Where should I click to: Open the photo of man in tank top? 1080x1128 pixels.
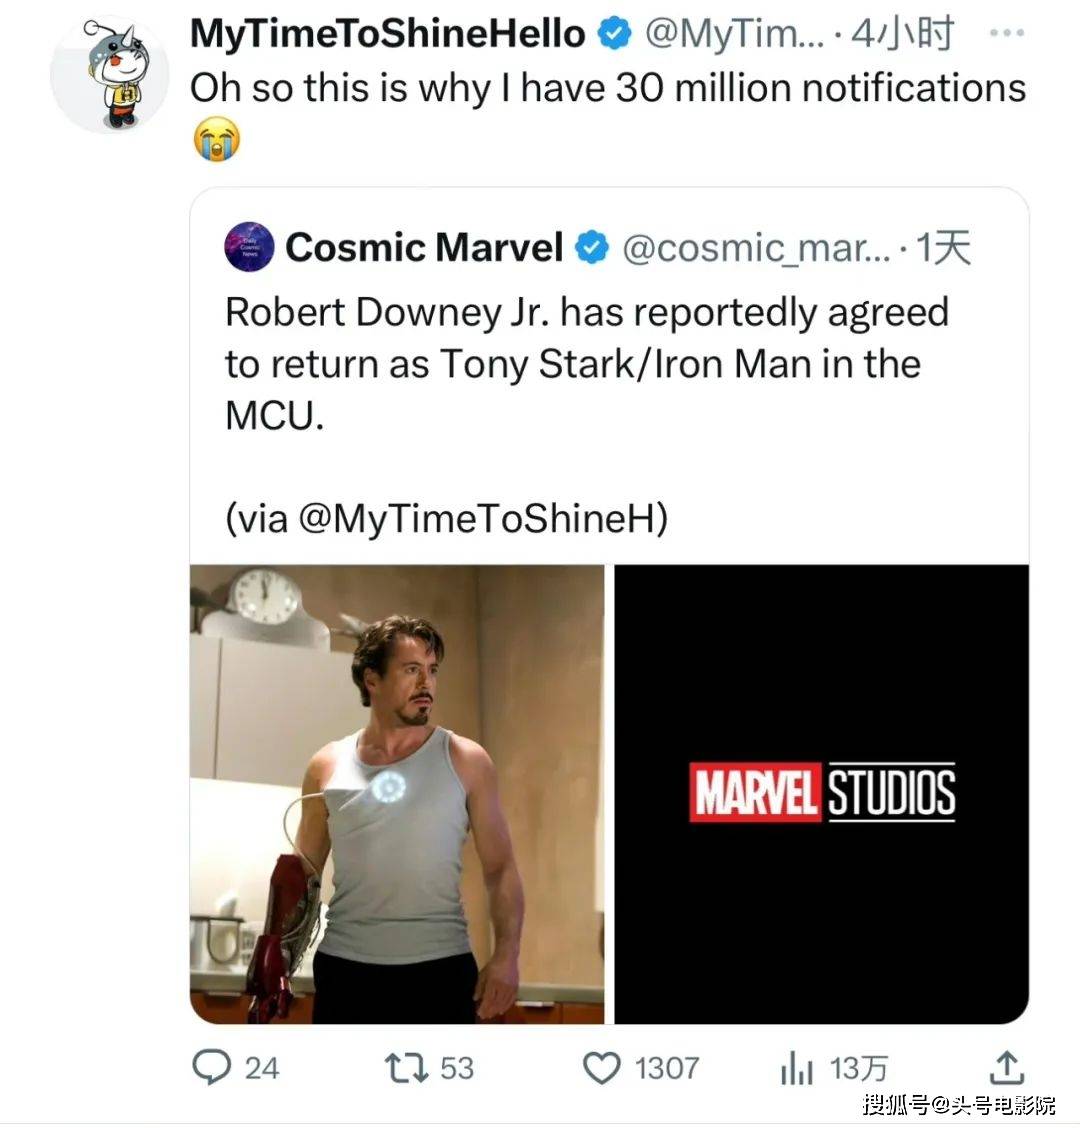click(397, 794)
